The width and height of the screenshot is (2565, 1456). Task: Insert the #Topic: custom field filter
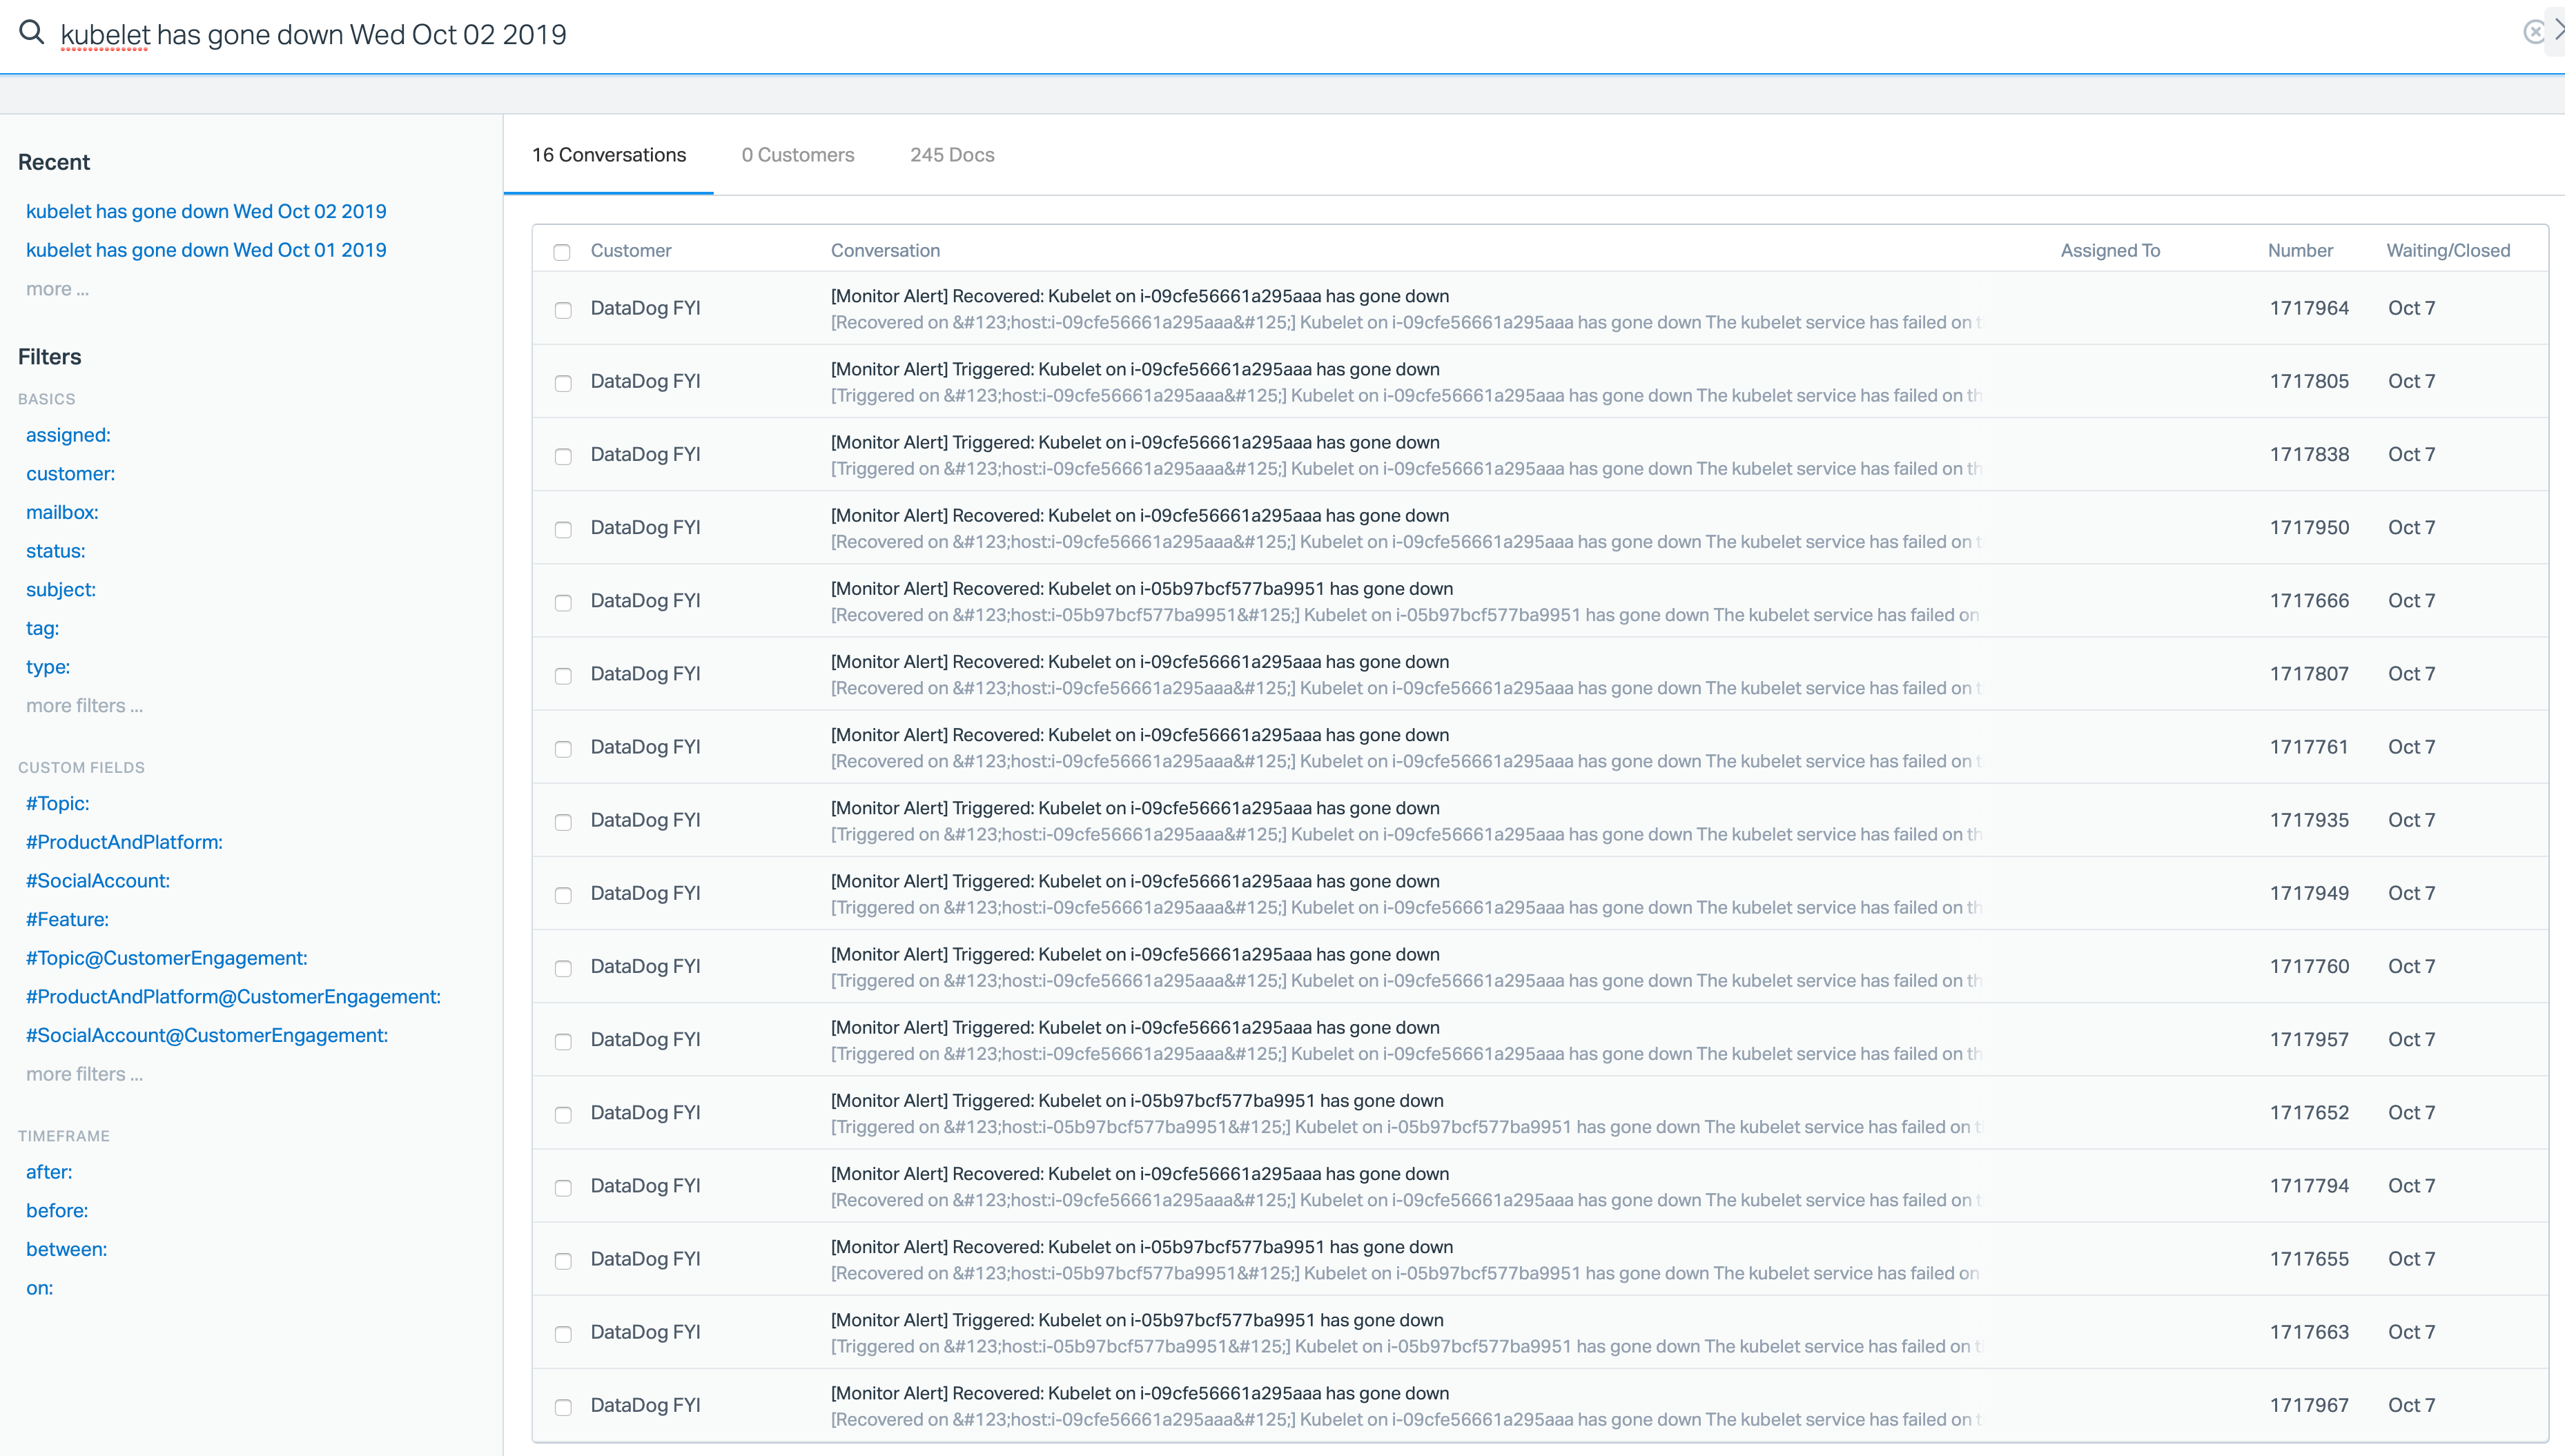[57, 803]
